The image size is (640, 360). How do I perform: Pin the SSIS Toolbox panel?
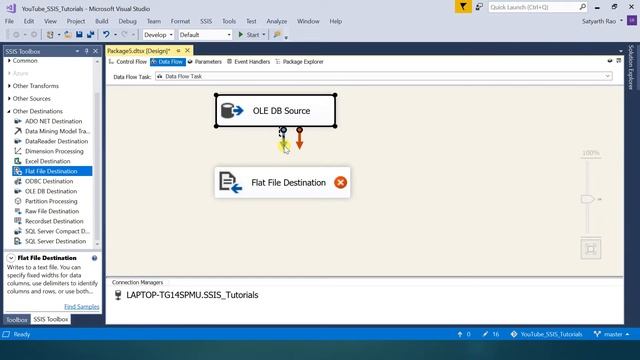point(87,51)
